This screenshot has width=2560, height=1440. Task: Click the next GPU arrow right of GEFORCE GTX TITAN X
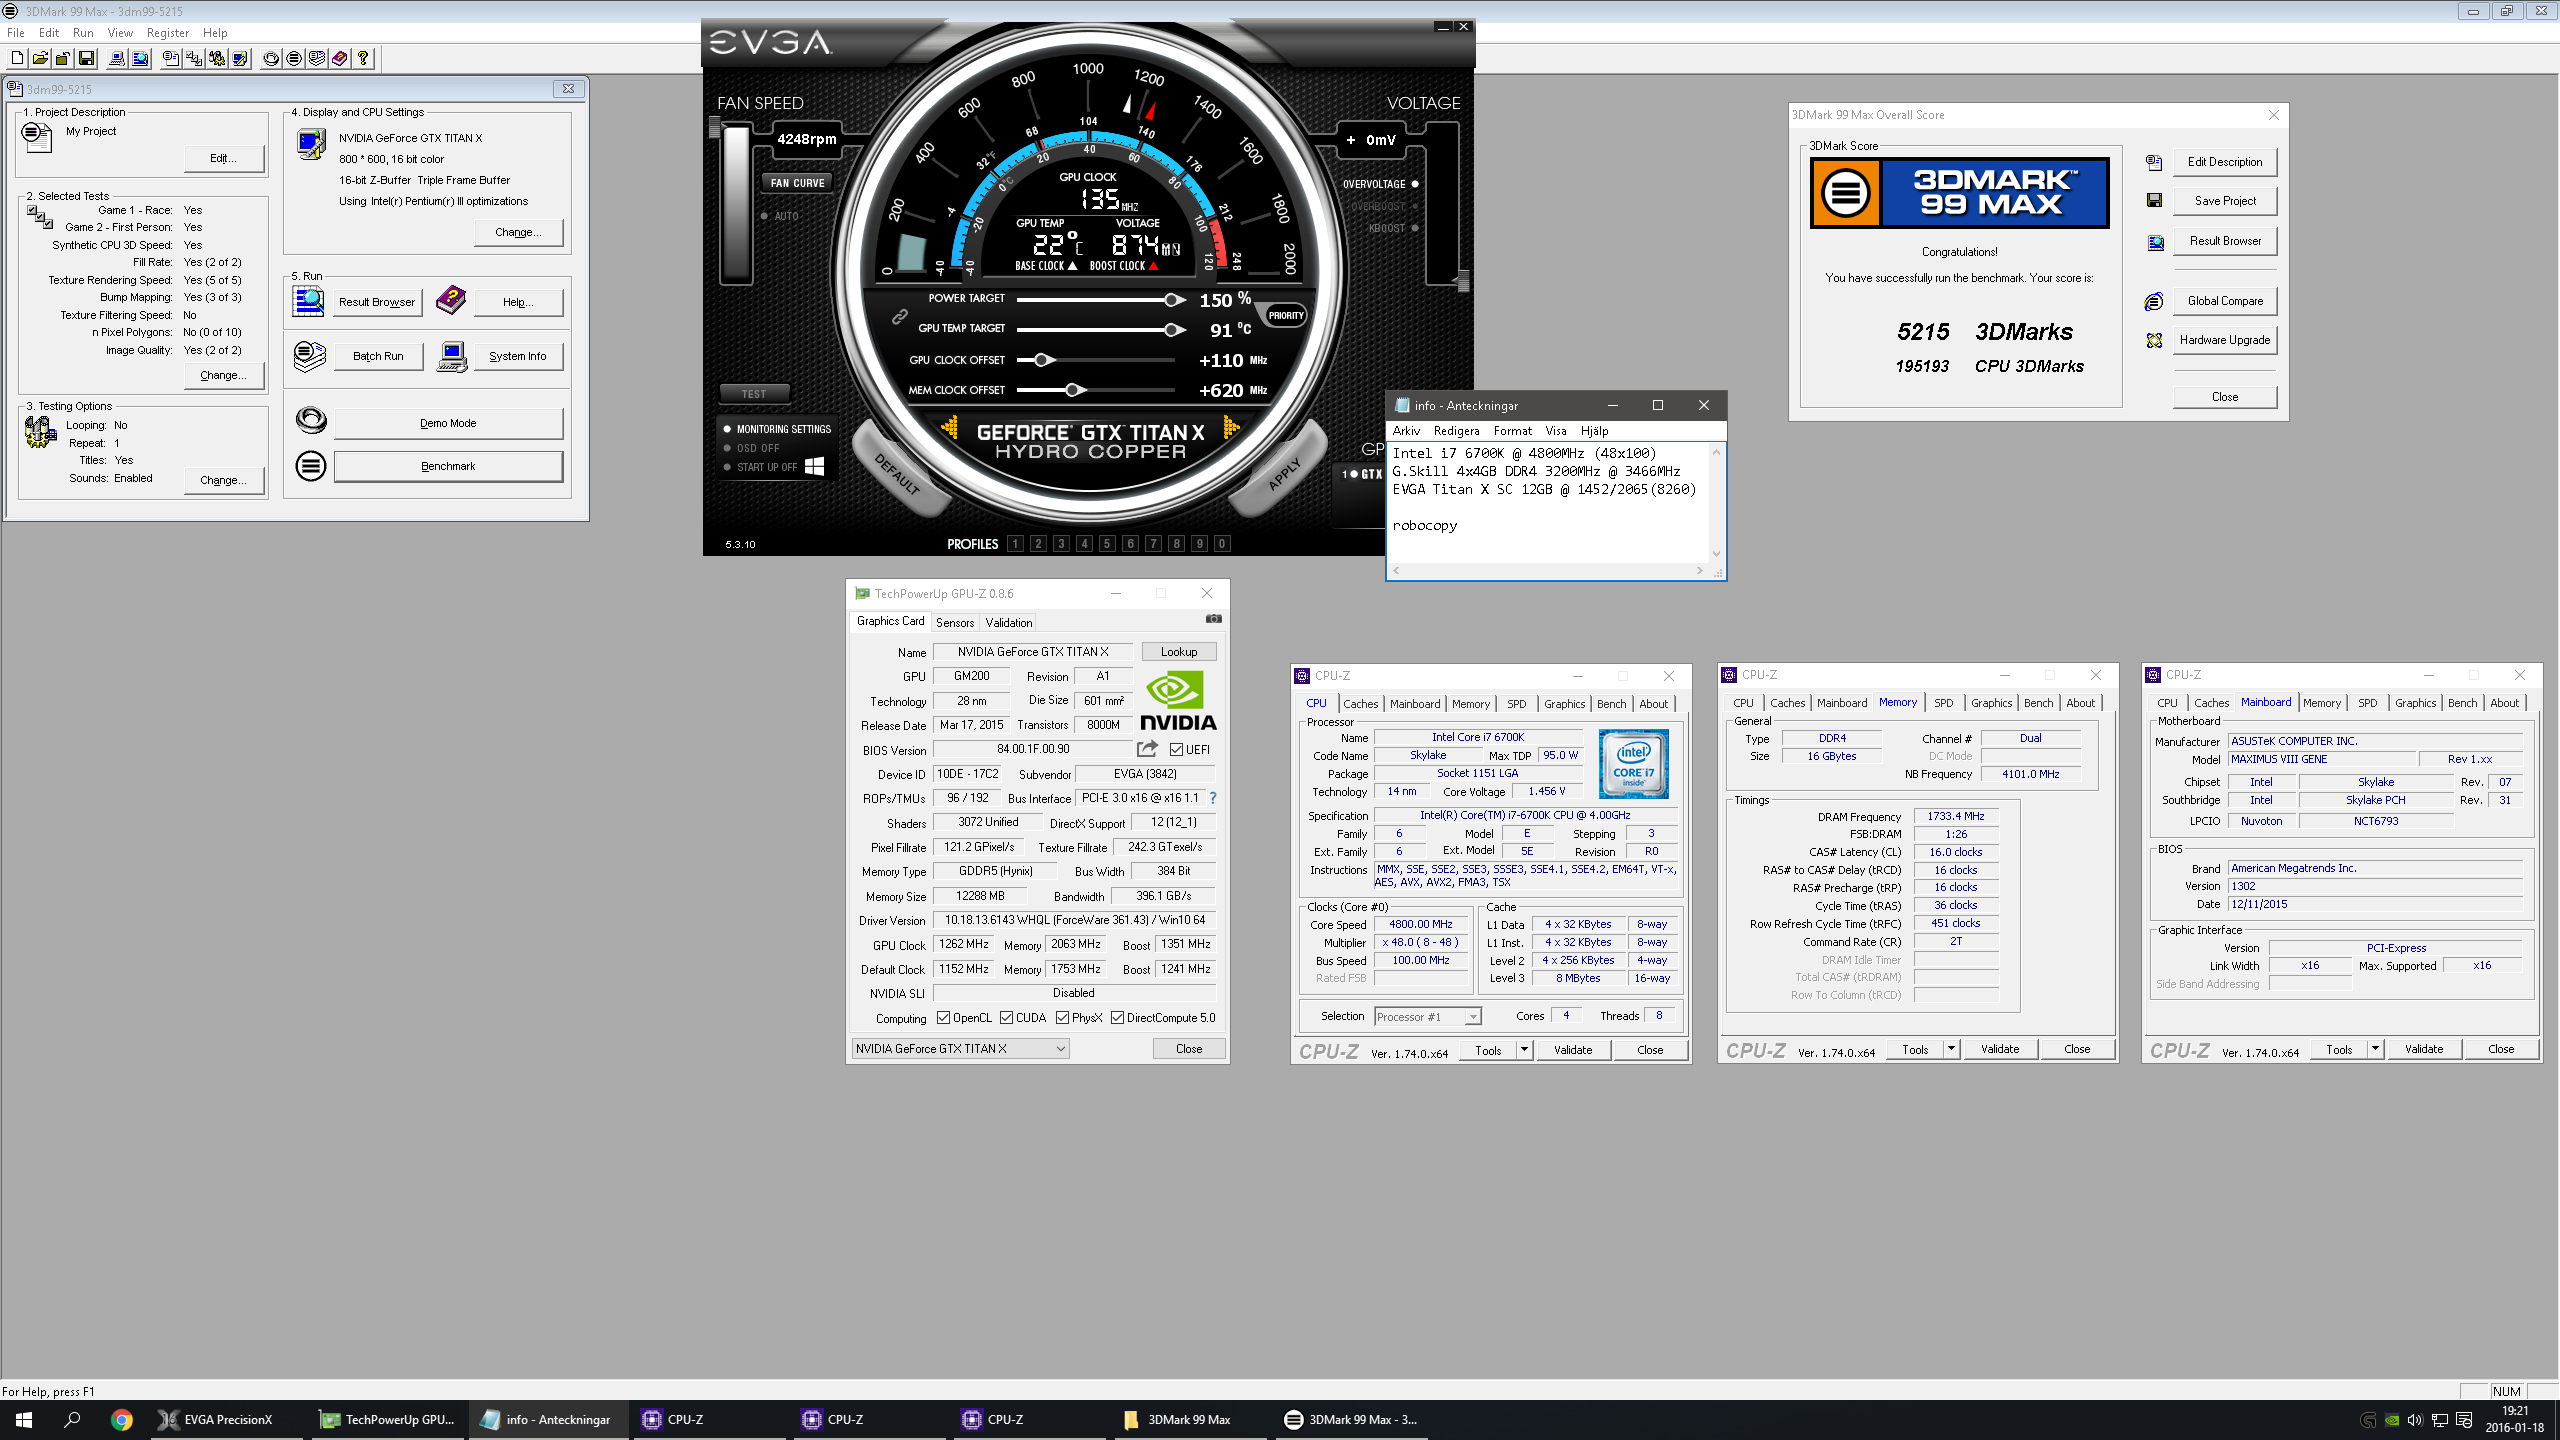(1231, 429)
